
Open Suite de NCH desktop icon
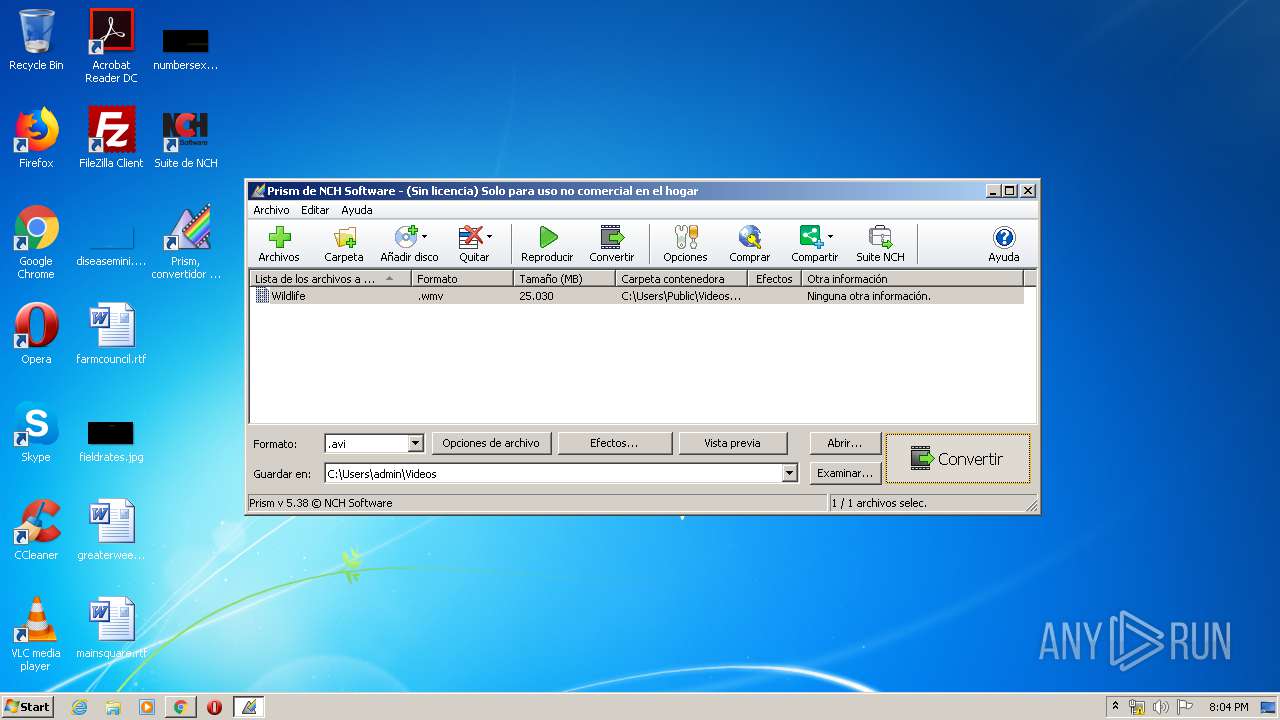point(186,138)
